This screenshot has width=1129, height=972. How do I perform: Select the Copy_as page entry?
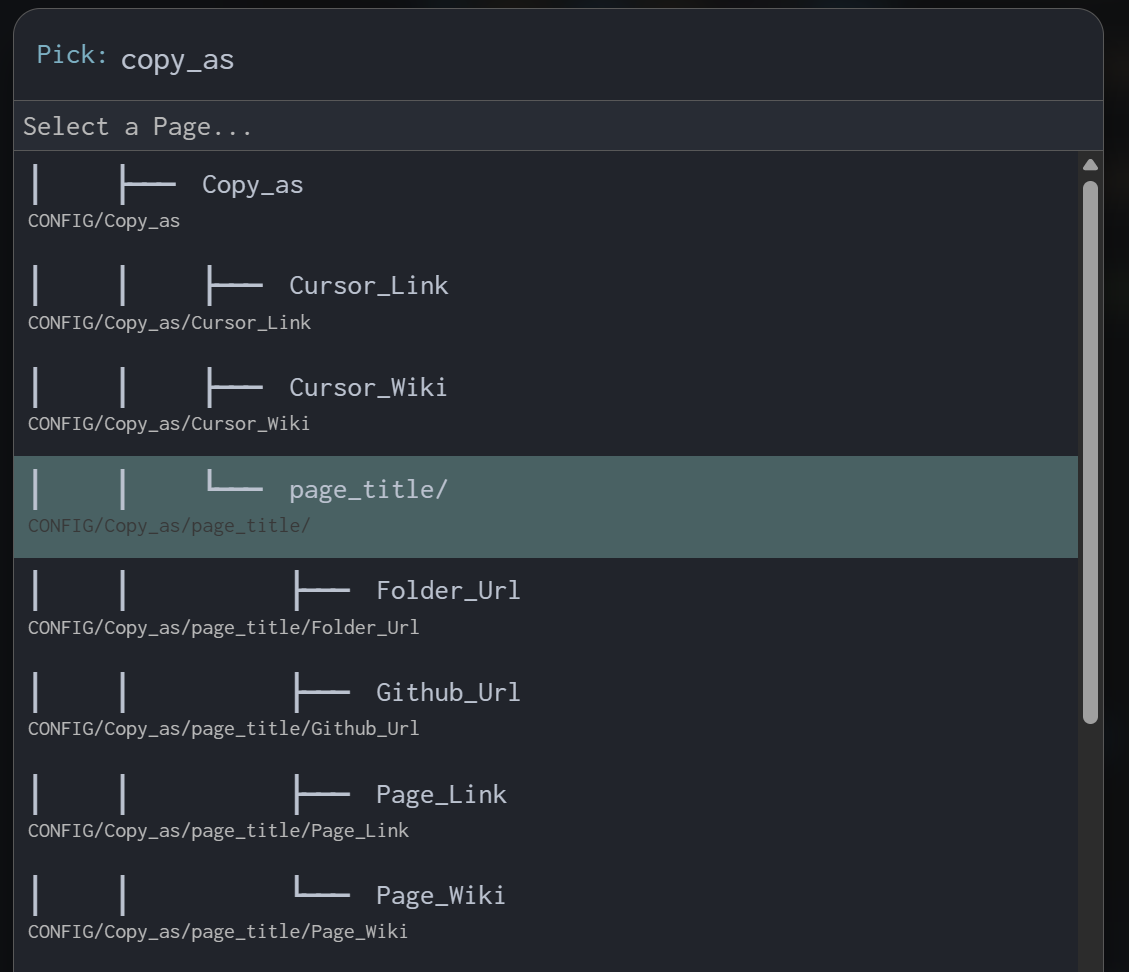(x=252, y=186)
